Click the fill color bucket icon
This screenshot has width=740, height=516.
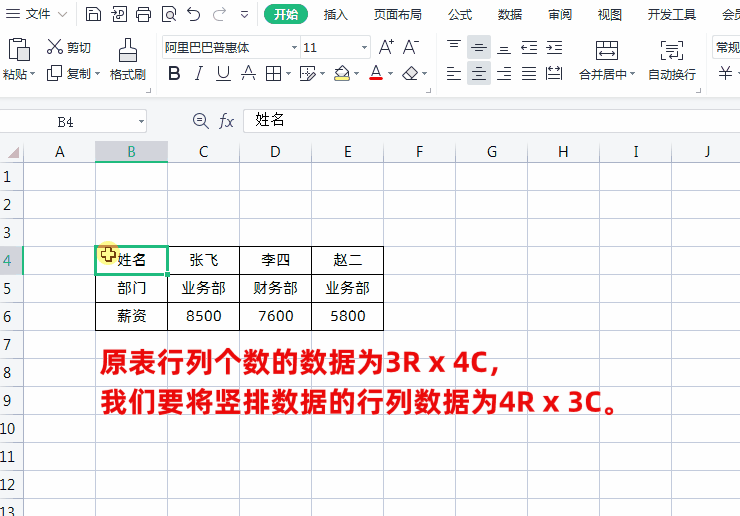click(x=342, y=74)
